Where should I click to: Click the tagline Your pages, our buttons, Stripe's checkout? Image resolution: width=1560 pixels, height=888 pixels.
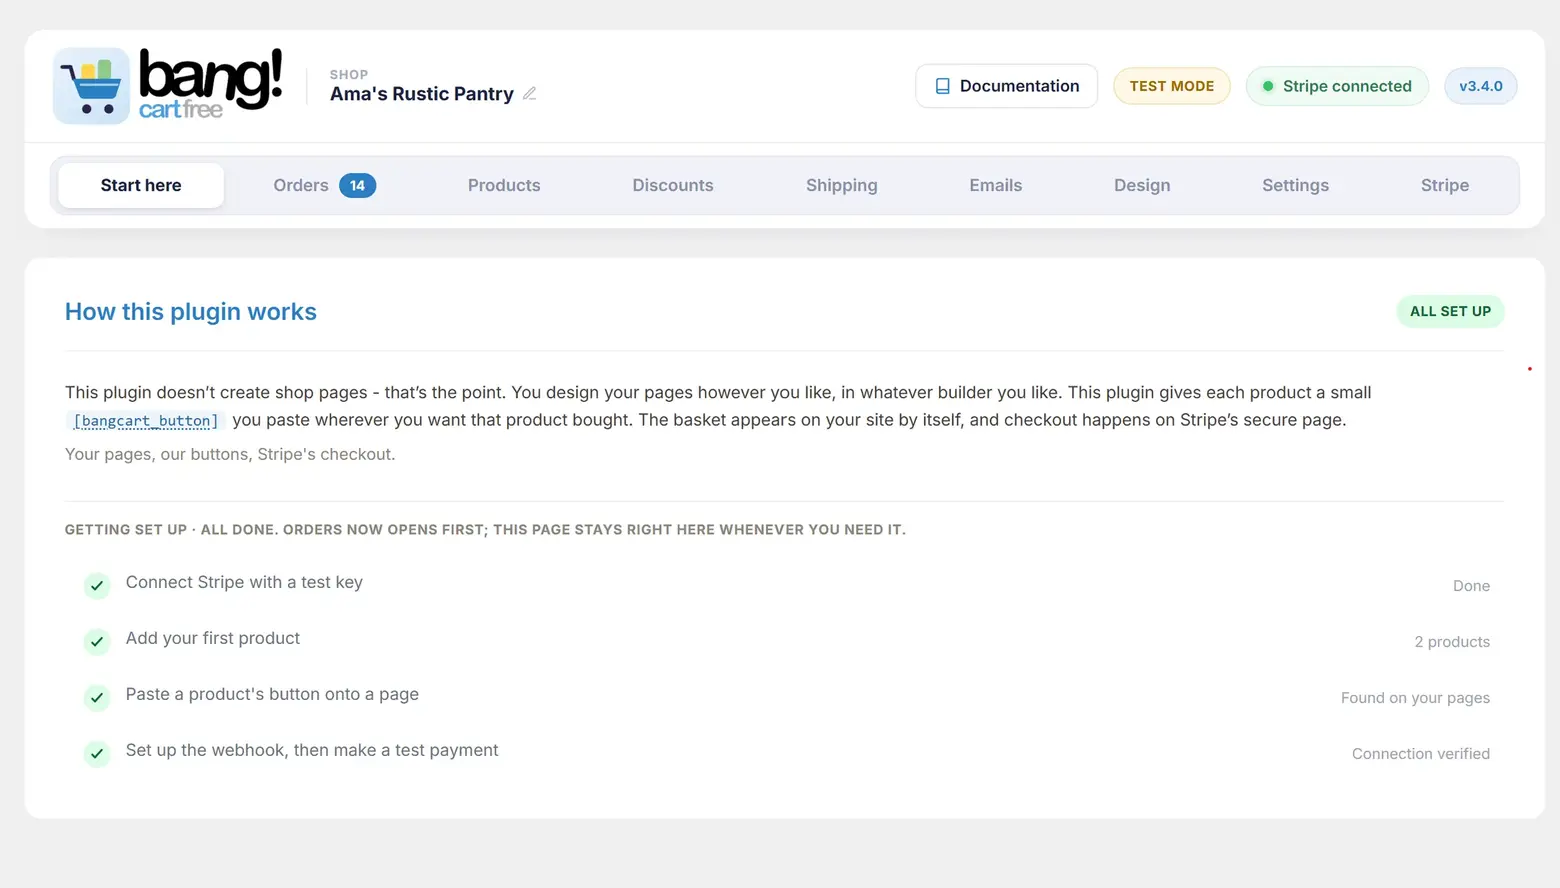coord(230,454)
